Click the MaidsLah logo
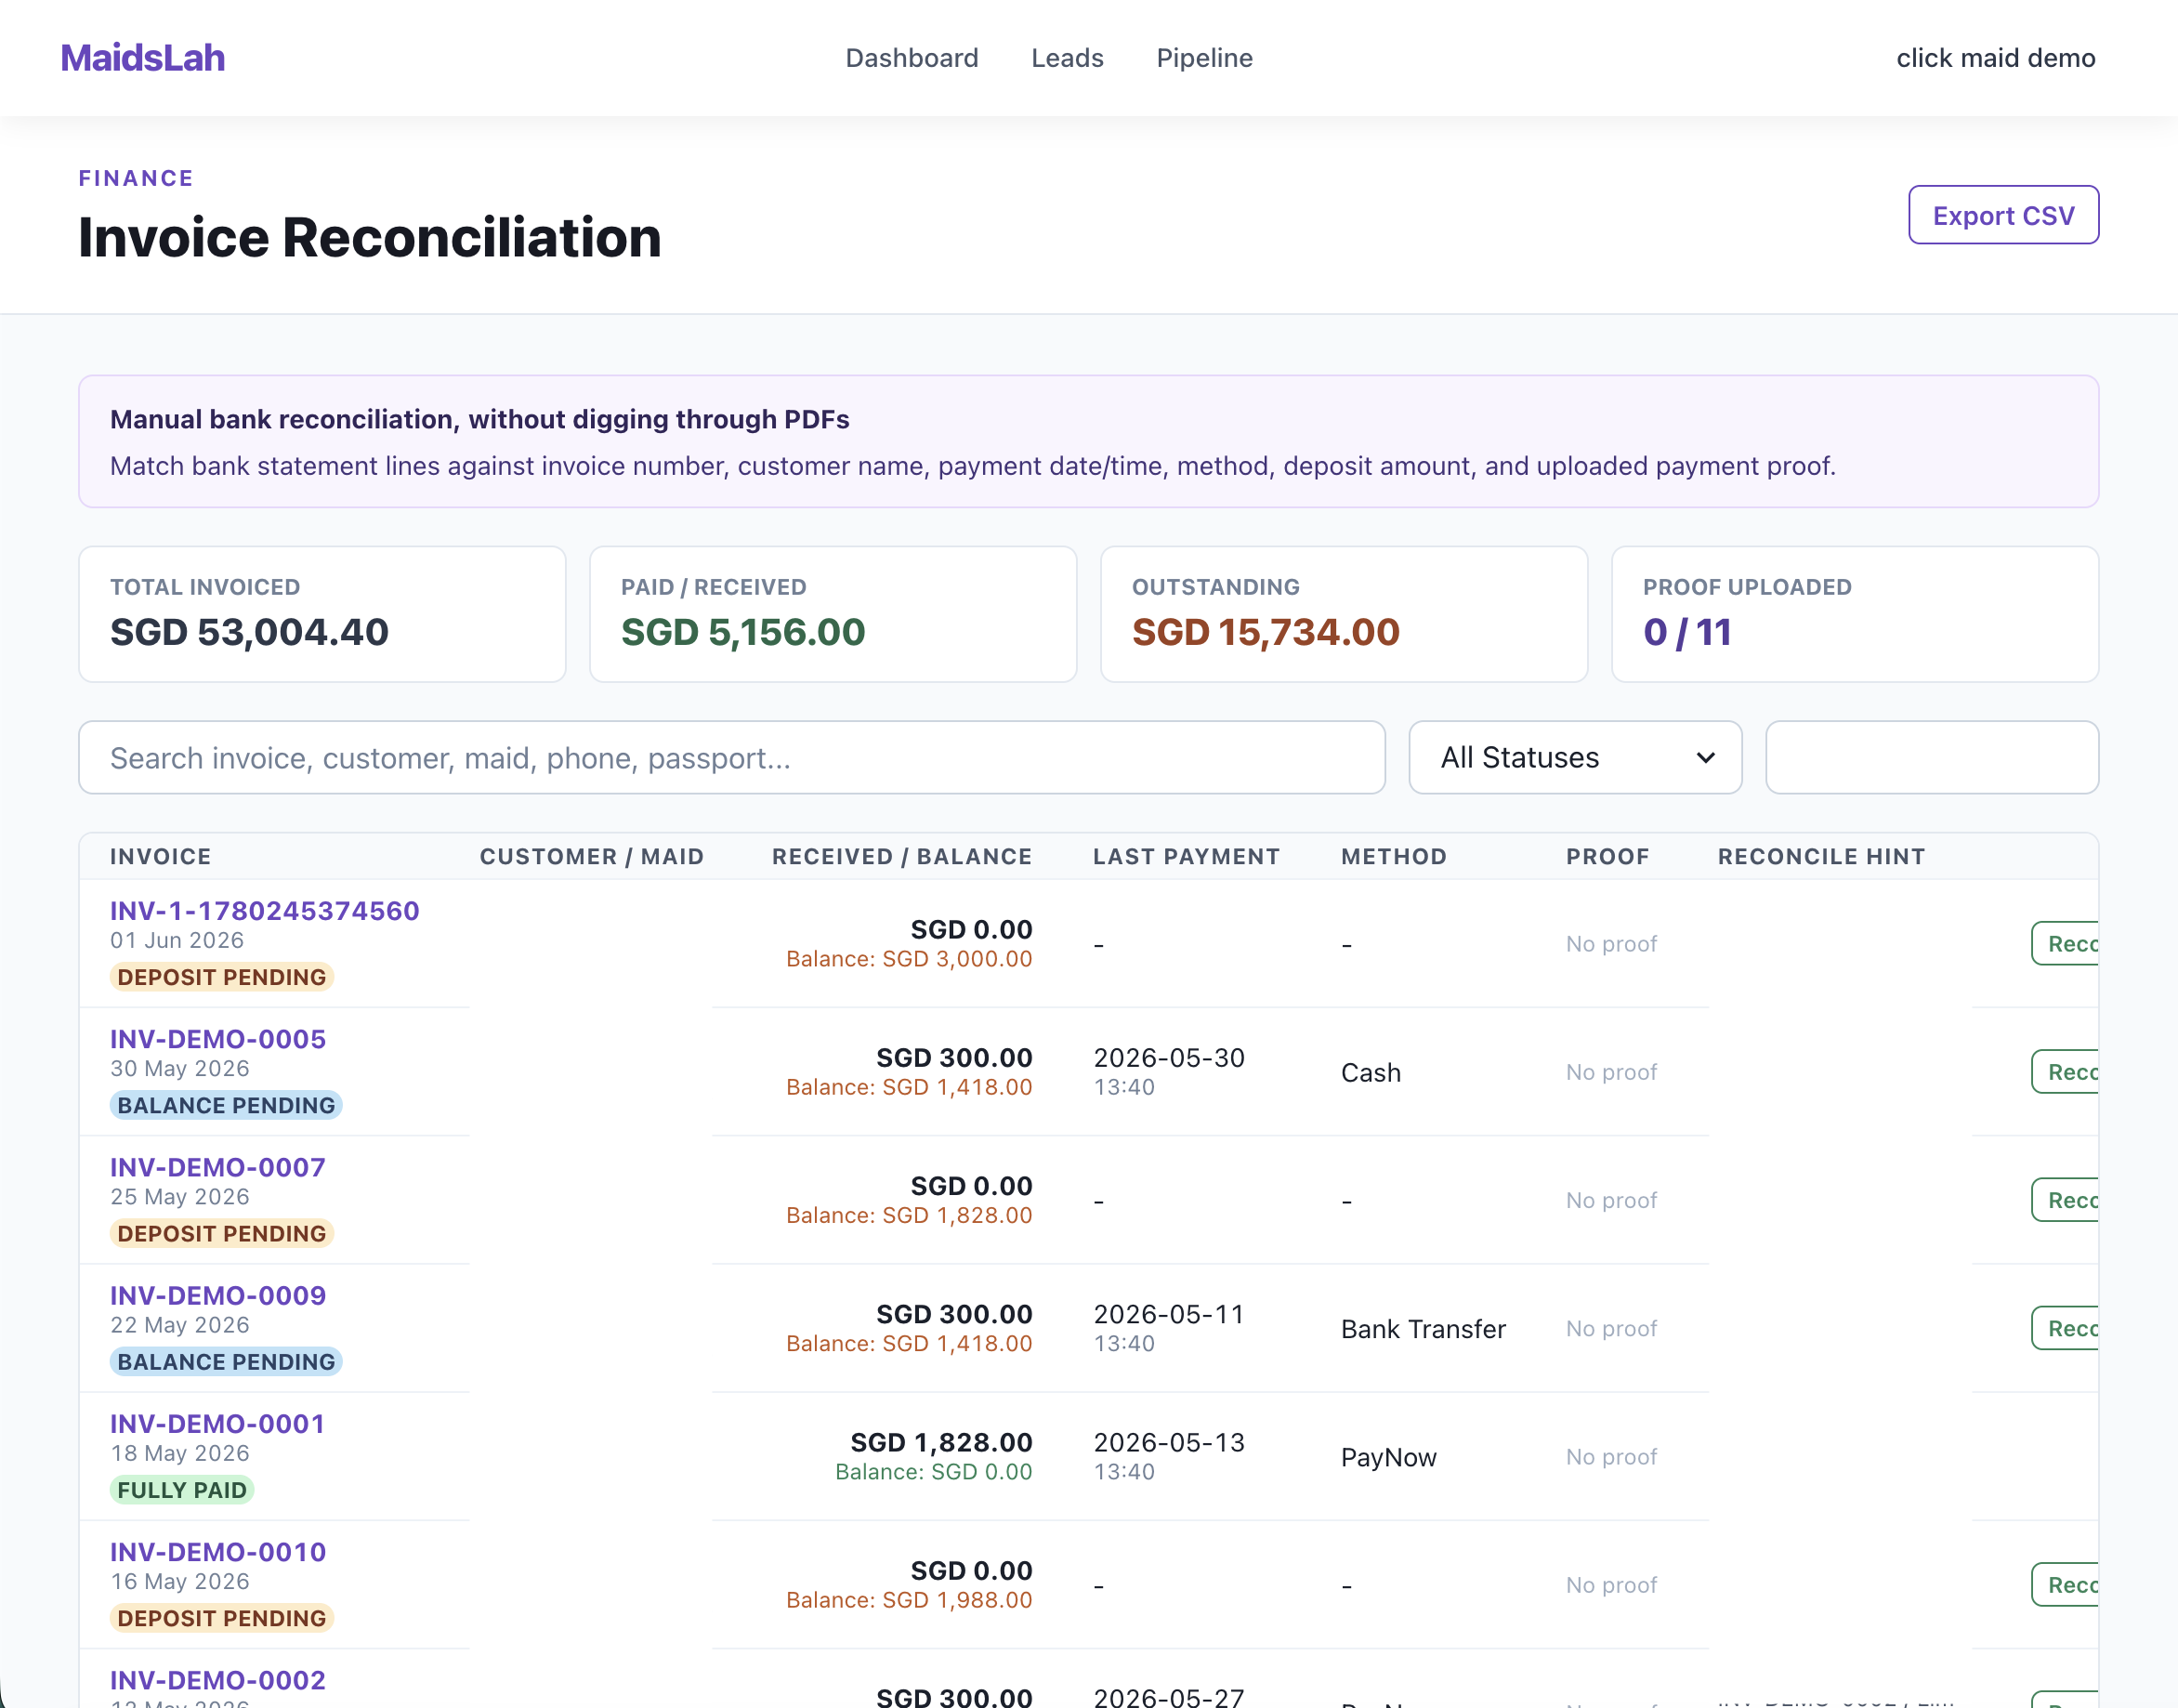Image resolution: width=2178 pixels, height=1708 pixels. click(x=143, y=58)
